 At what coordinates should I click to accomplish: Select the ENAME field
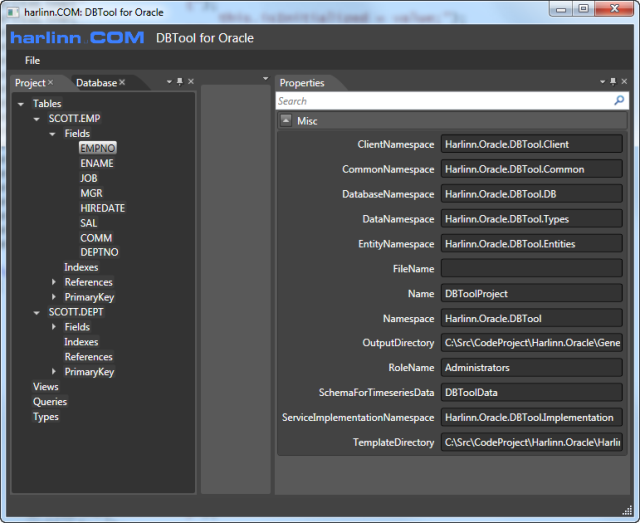coord(97,163)
